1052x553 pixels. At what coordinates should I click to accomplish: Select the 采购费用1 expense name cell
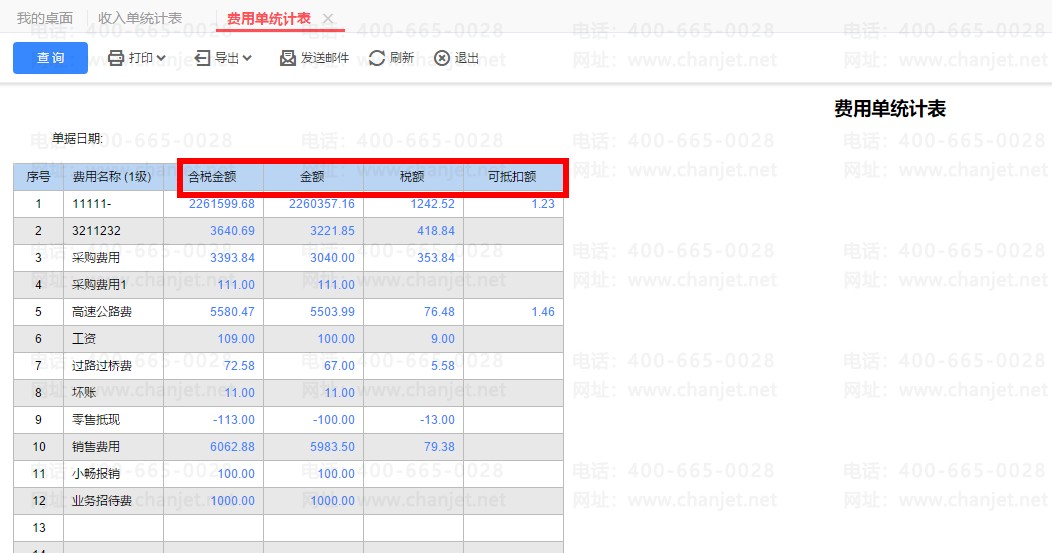coord(113,285)
